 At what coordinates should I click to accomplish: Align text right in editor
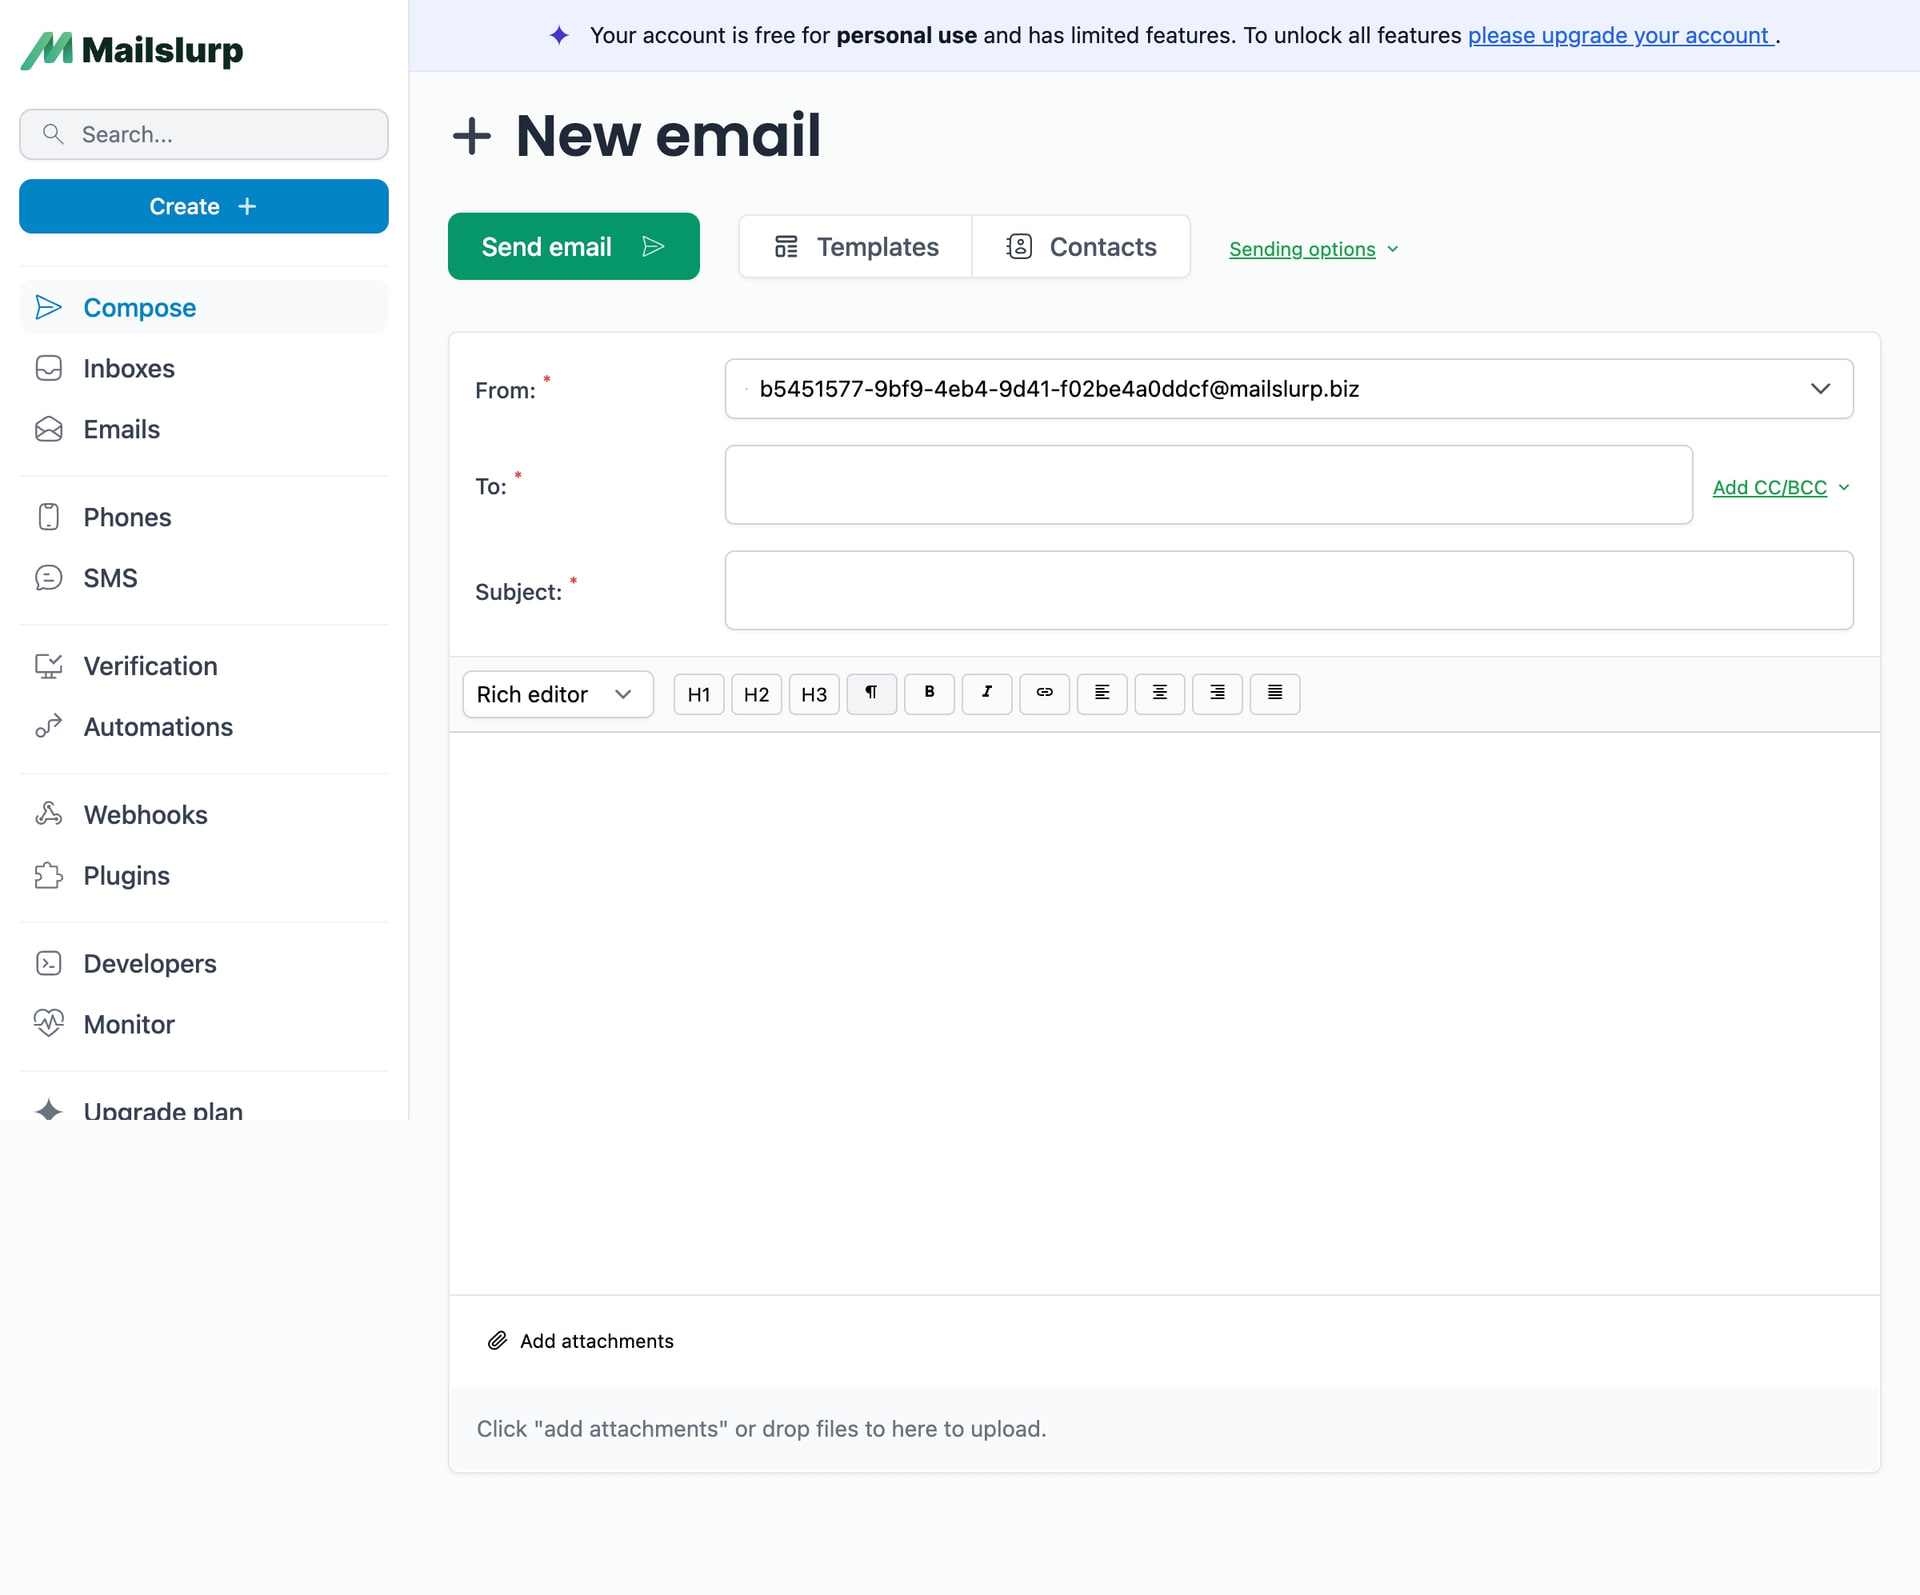[x=1217, y=693]
